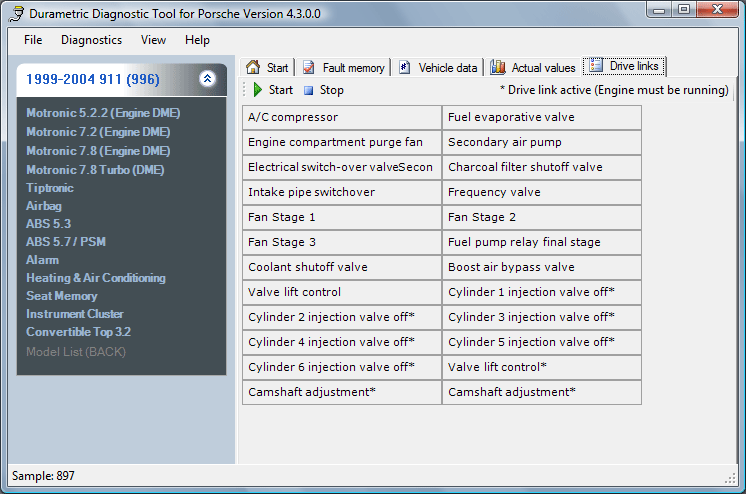Activate the Coolant shutoff valve drive link

(x=342, y=267)
